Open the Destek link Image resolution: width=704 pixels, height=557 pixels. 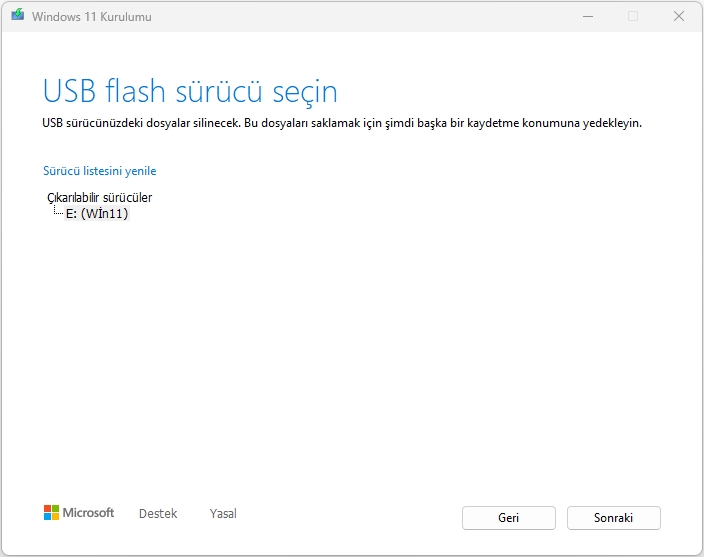[158, 513]
